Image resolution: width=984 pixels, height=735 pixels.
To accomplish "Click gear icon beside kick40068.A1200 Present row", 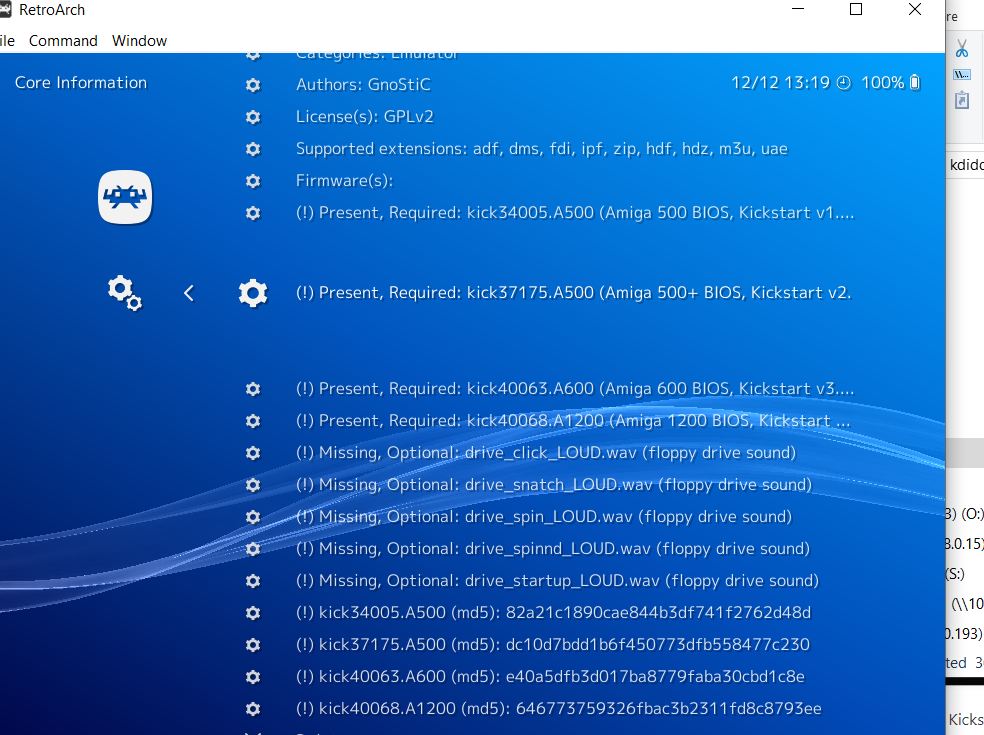I will click(x=253, y=421).
